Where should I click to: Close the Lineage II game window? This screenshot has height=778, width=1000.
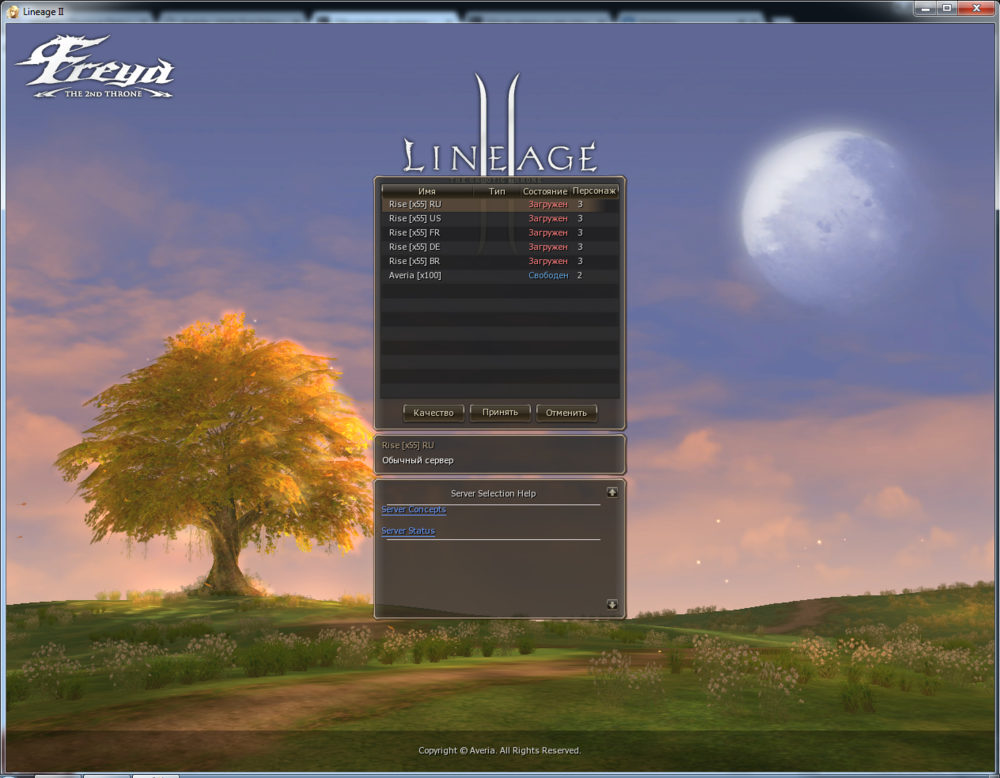tap(977, 8)
